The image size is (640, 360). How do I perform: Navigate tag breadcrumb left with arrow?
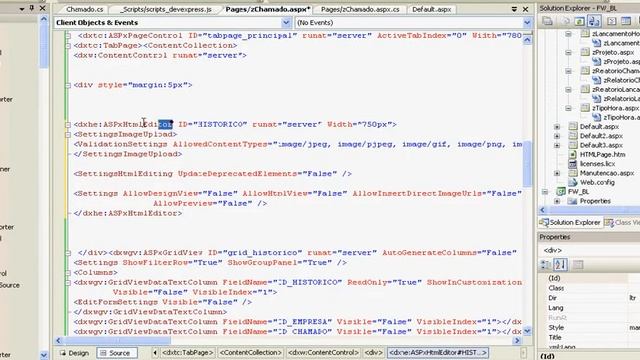155,353
